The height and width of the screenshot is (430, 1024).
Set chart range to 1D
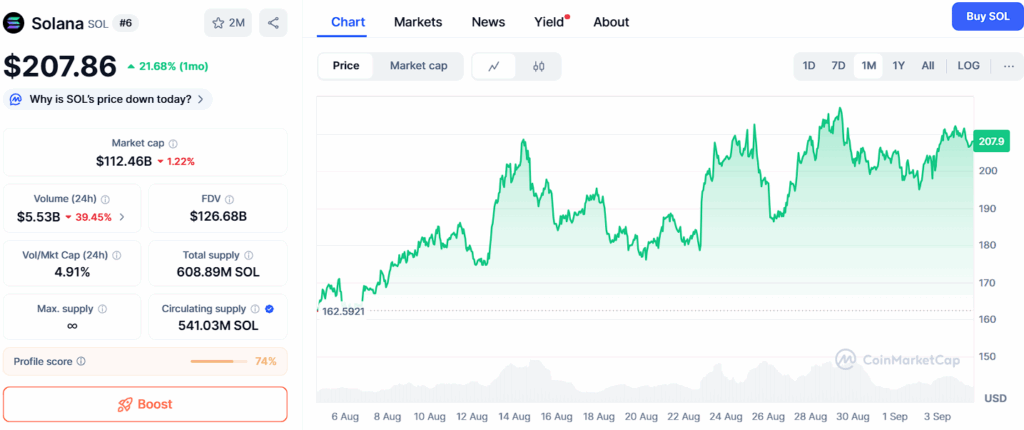(x=808, y=66)
